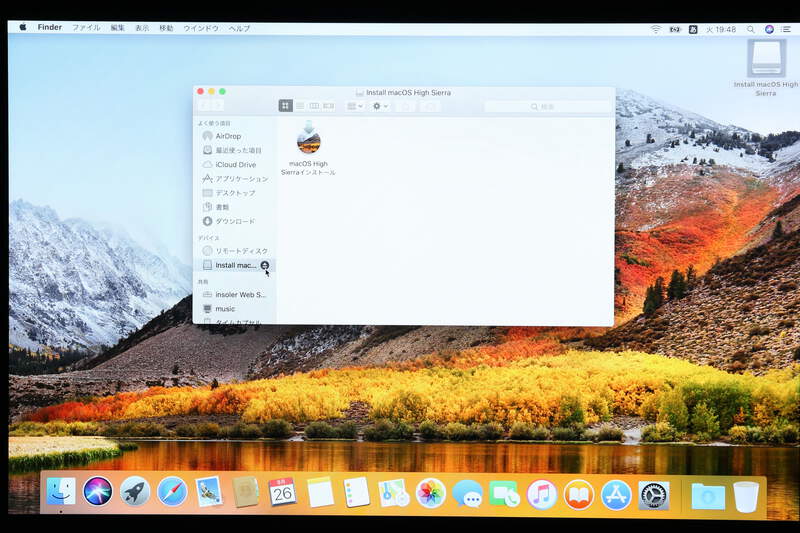Open App Store from the Dock
Screen dimensions: 800x533
(x=616, y=495)
